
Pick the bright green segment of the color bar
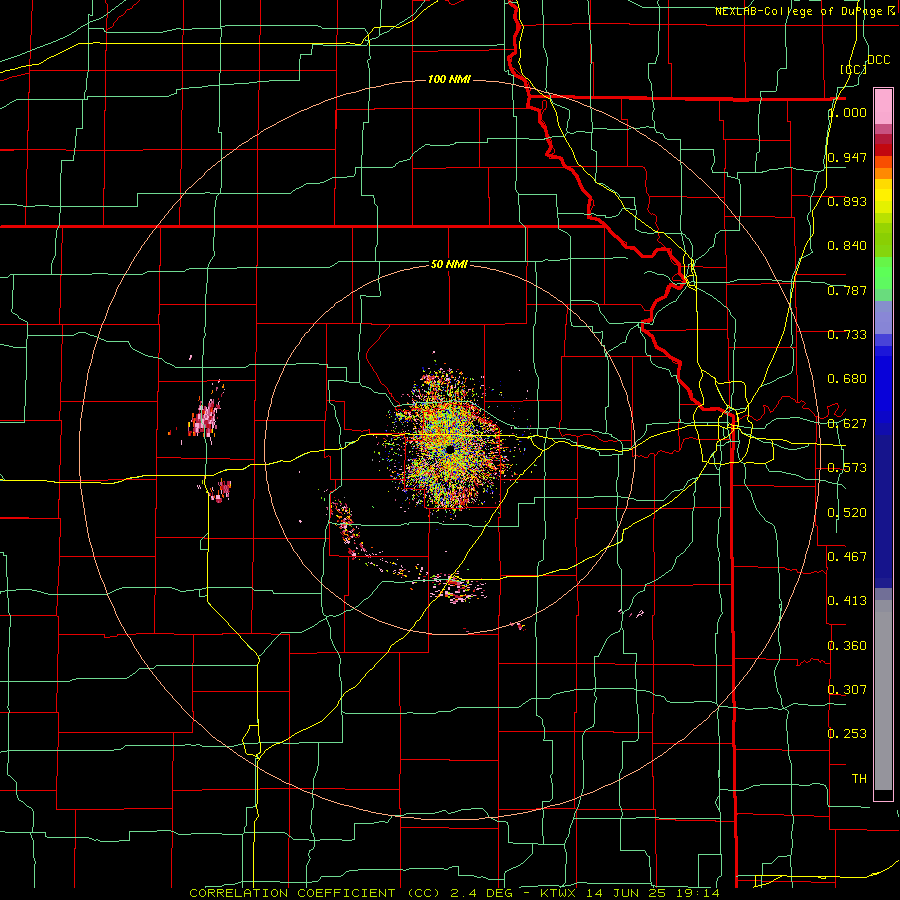click(883, 273)
